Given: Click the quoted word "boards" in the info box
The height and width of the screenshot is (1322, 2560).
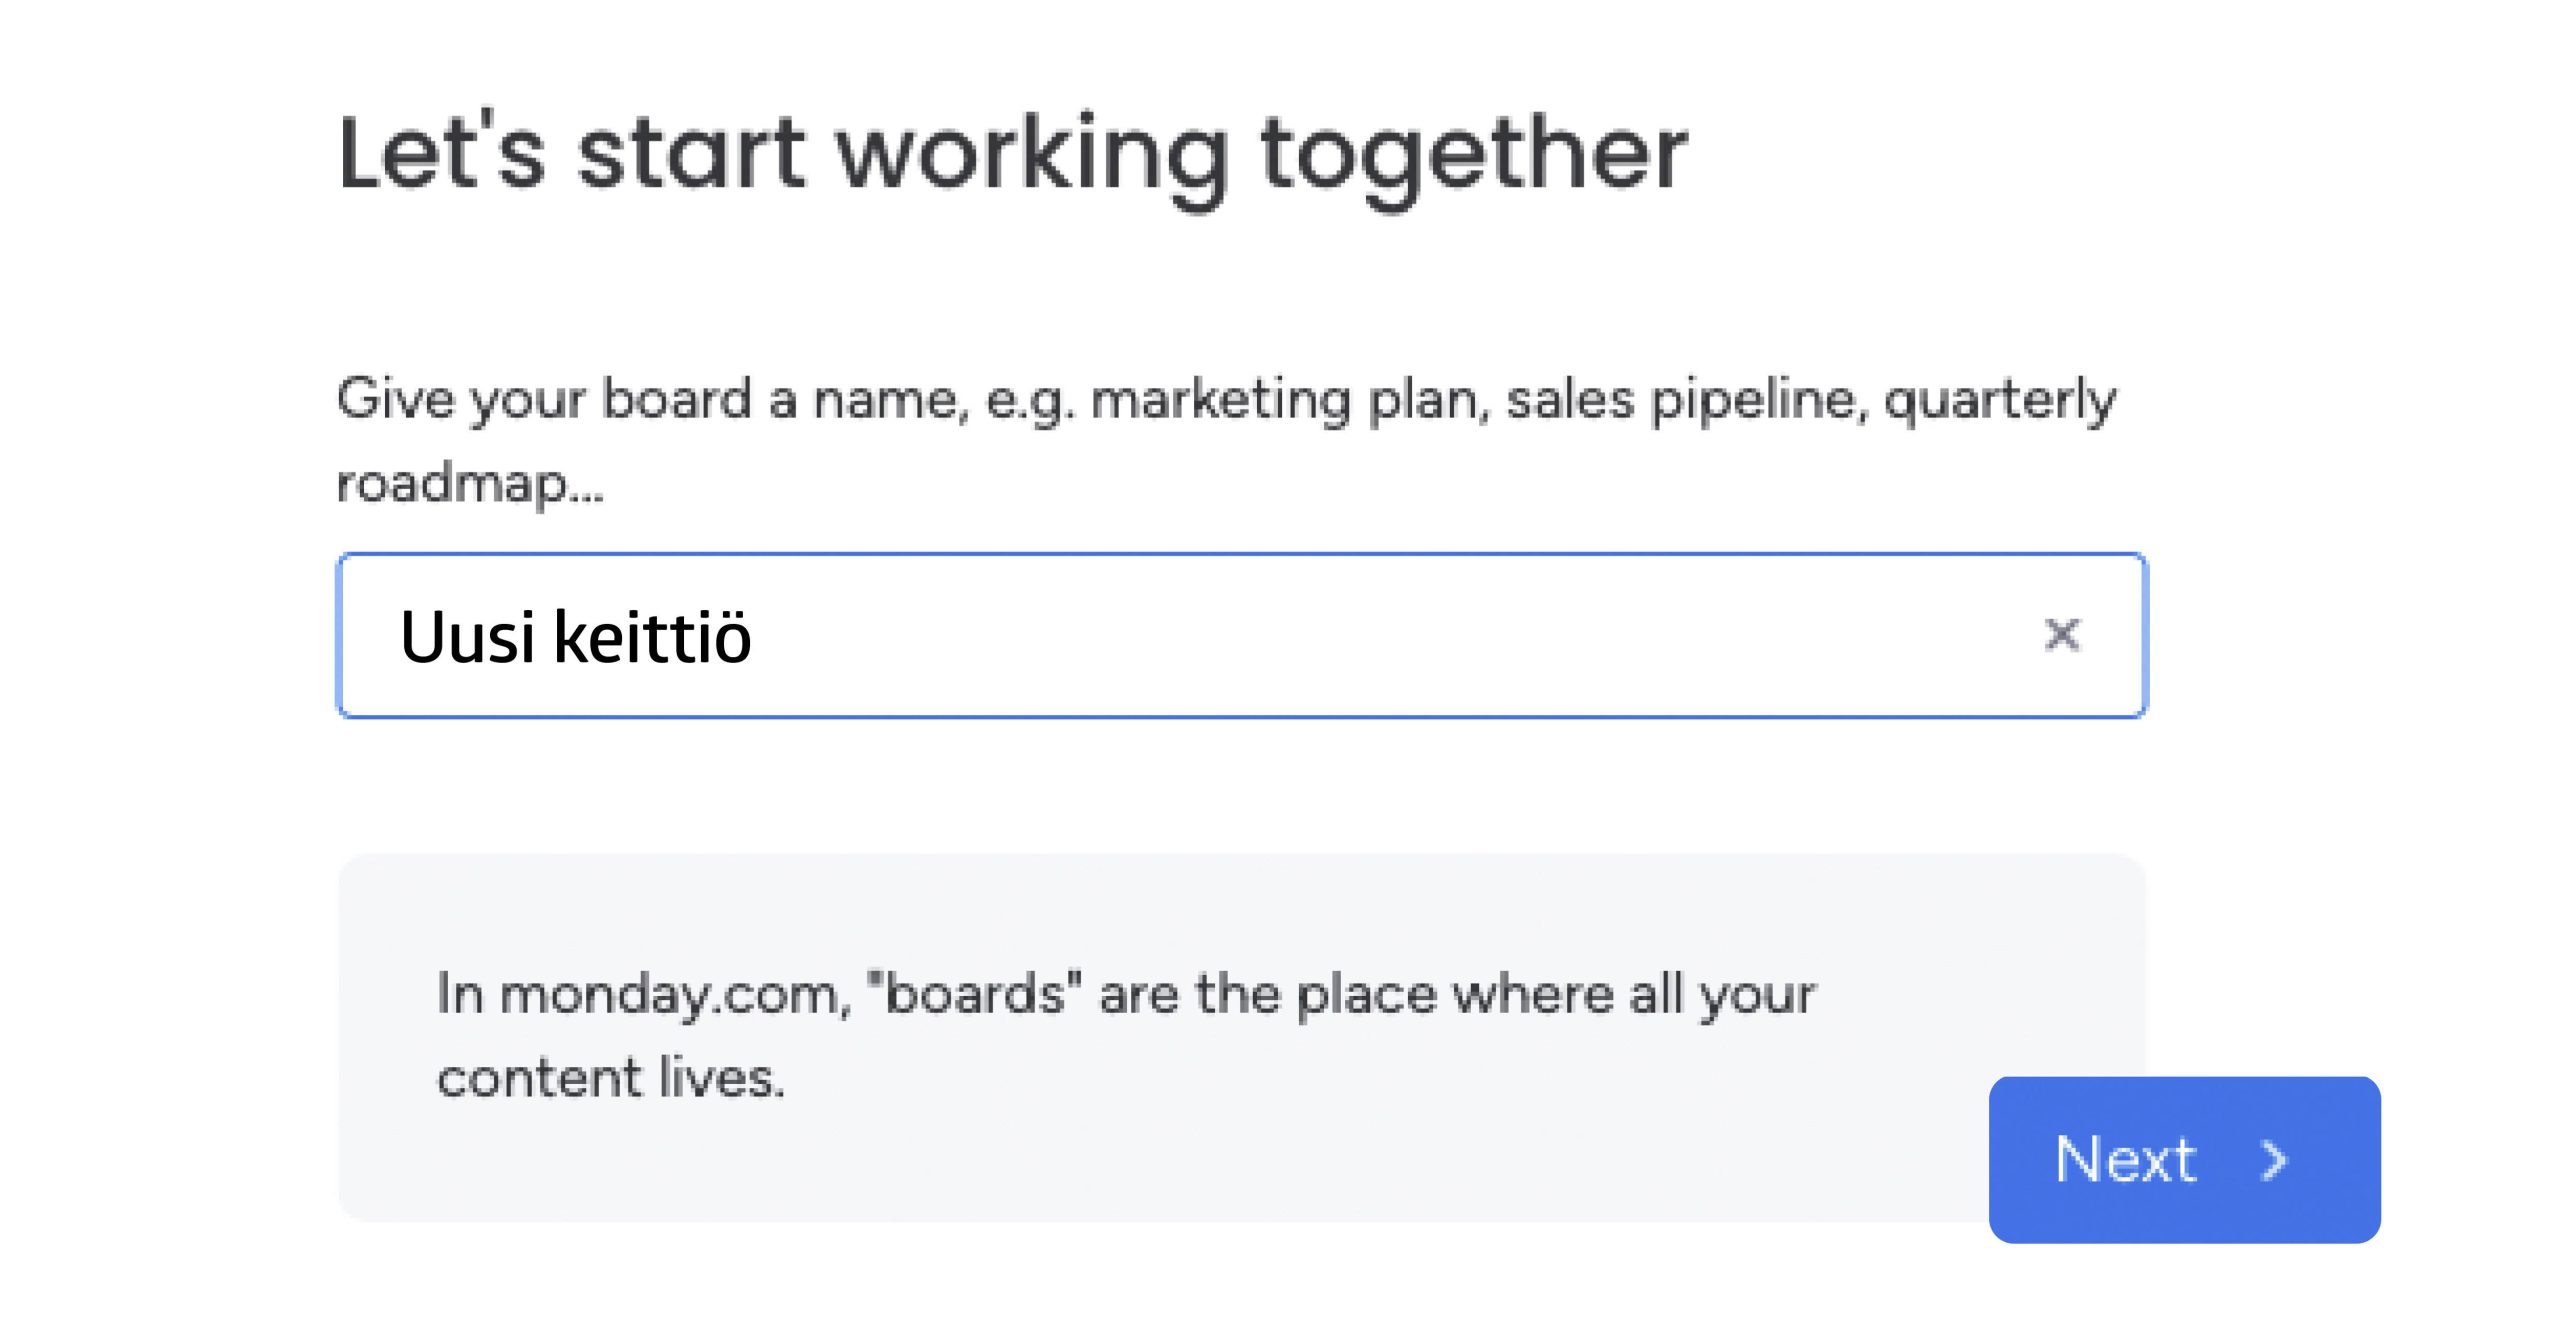Looking at the screenshot, I should (974, 996).
